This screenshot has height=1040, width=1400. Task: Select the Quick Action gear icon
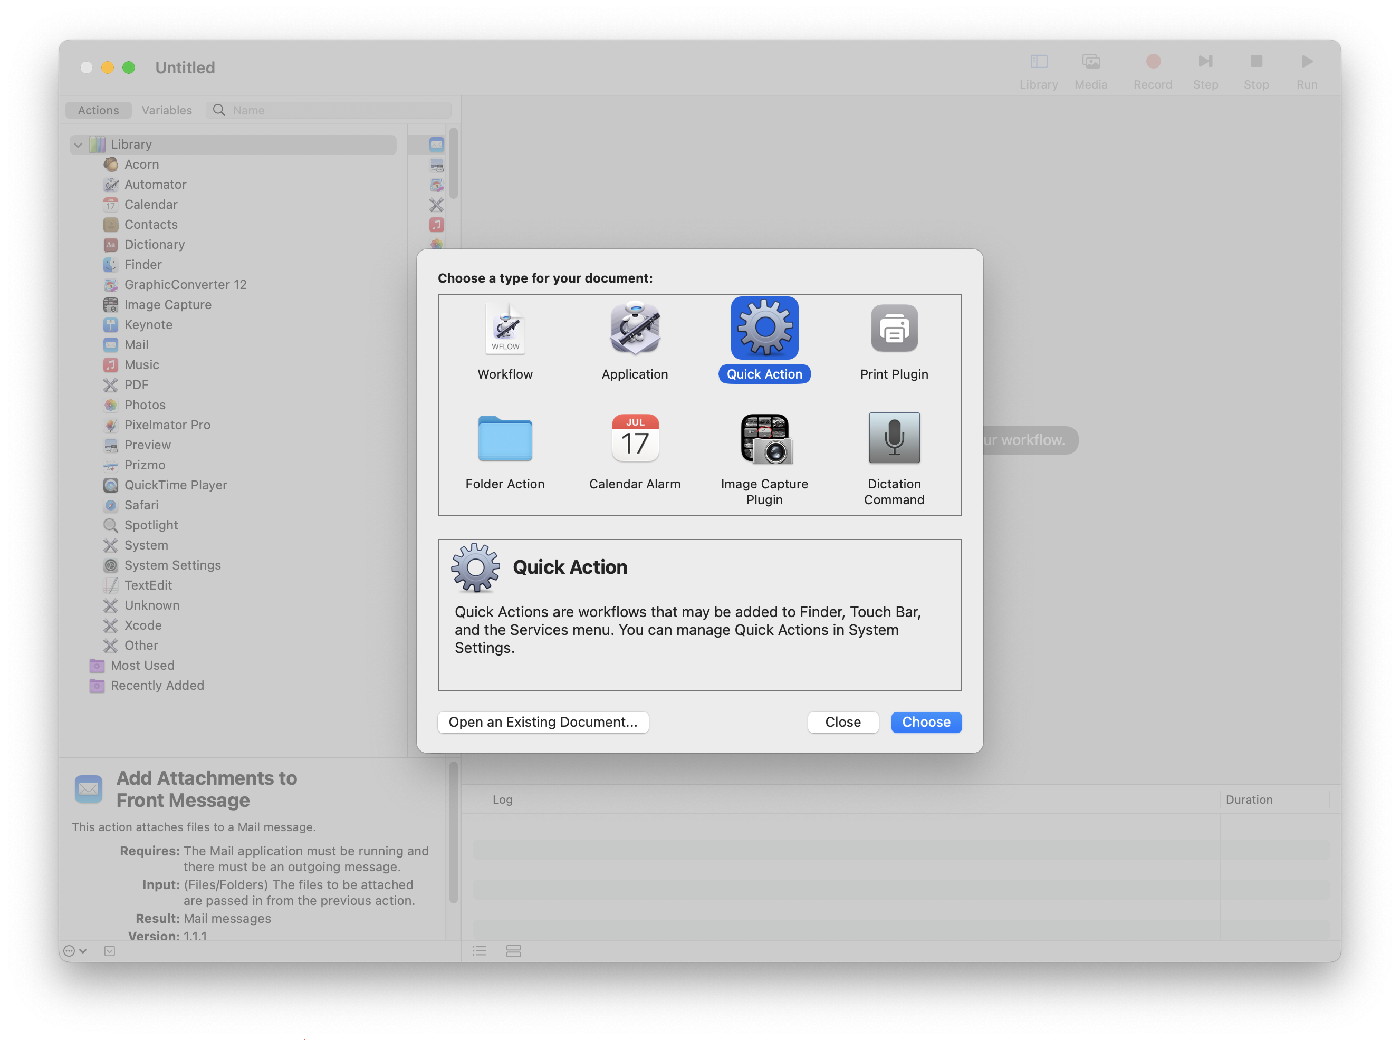(765, 328)
